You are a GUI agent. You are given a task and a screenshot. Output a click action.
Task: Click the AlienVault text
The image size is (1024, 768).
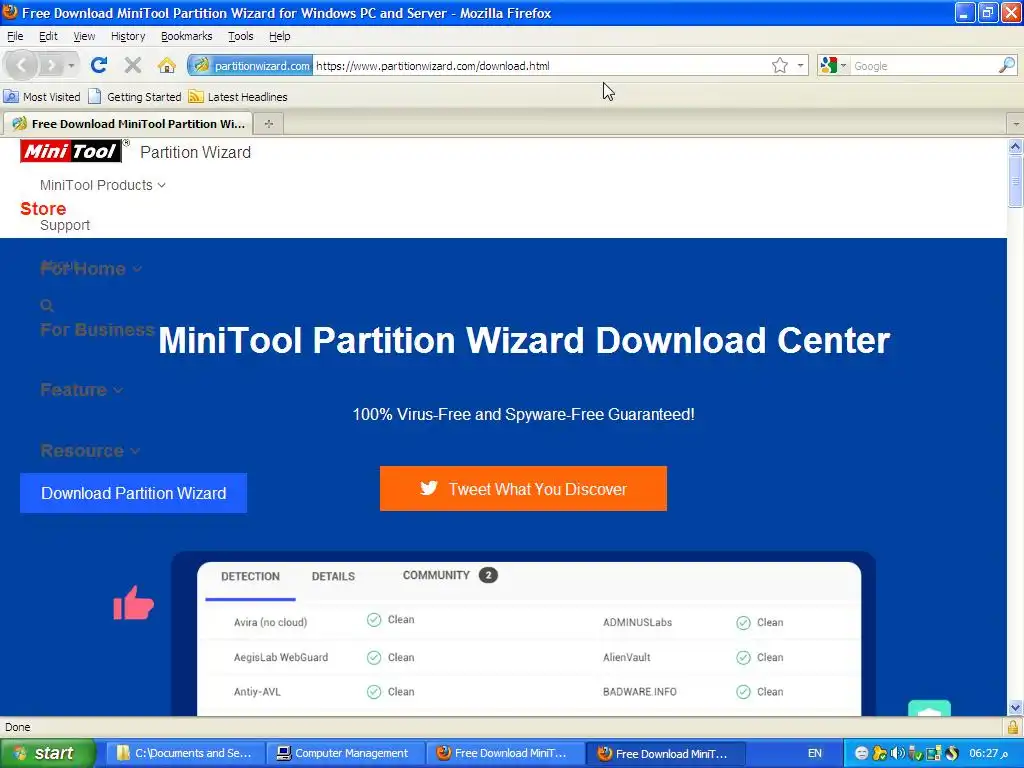click(x=626, y=658)
